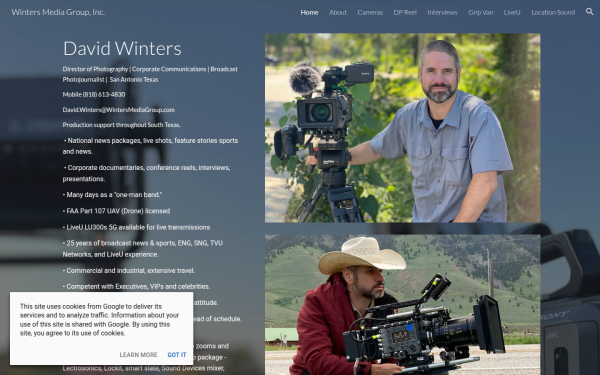
Task: Open the site search icon
Action: pyautogui.click(x=589, y=12)
